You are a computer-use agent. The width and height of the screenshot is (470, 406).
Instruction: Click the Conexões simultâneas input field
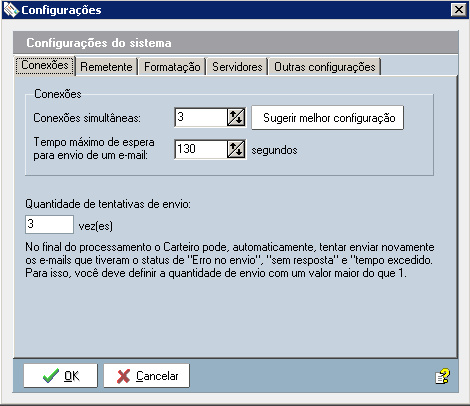pos(201,117)
